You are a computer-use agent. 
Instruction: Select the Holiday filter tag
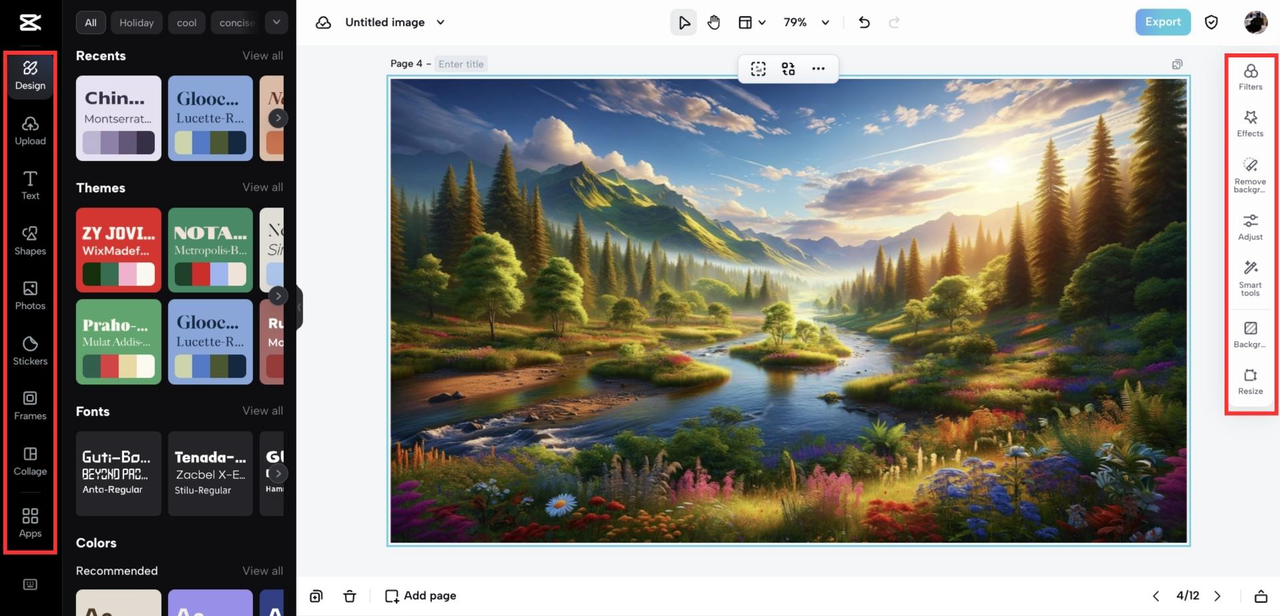[137, 22]
